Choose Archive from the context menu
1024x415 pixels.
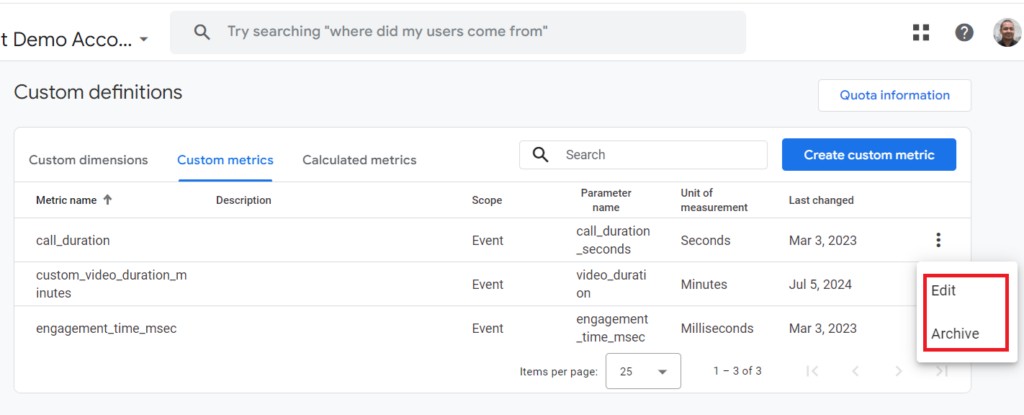tap(955, 334)
